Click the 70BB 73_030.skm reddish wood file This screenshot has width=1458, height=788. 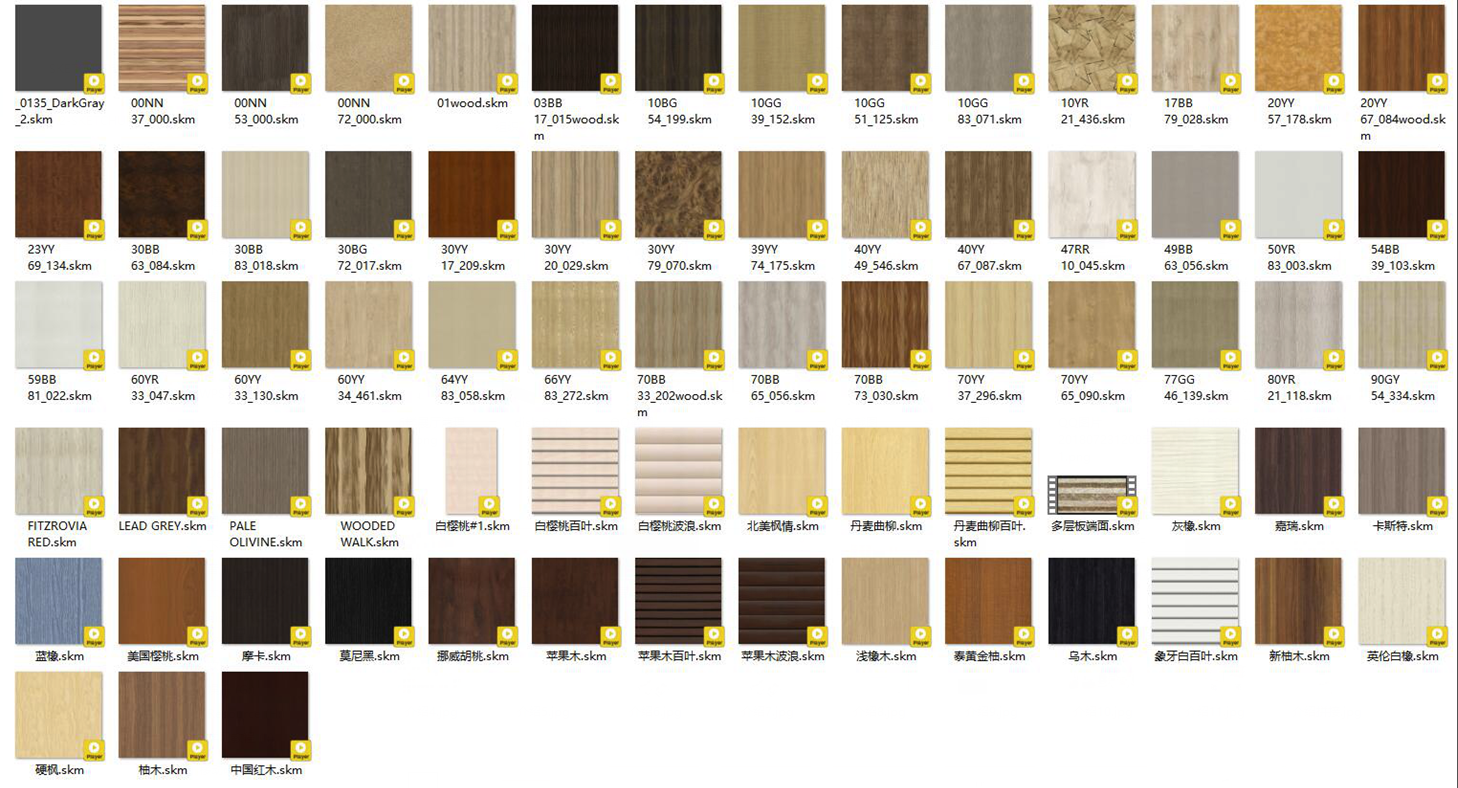pos(885,325)
